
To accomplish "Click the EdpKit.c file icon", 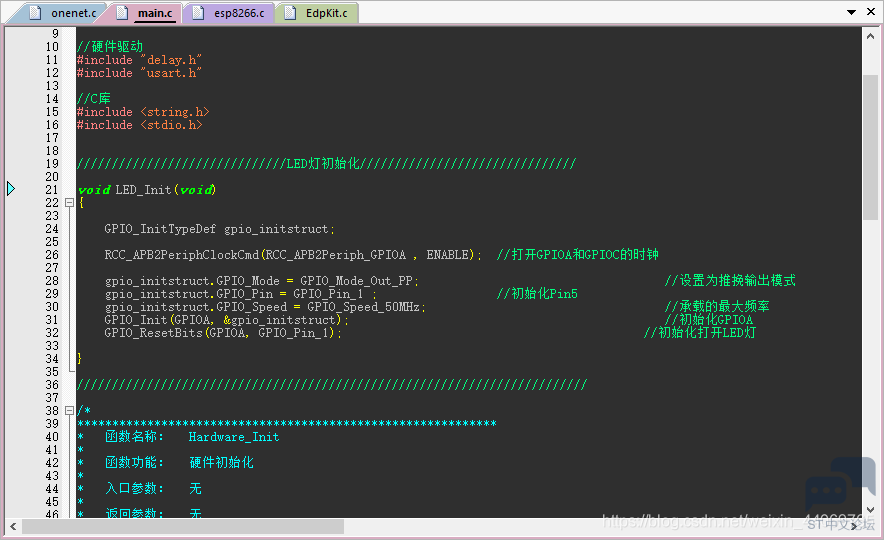I will (290, 12).
